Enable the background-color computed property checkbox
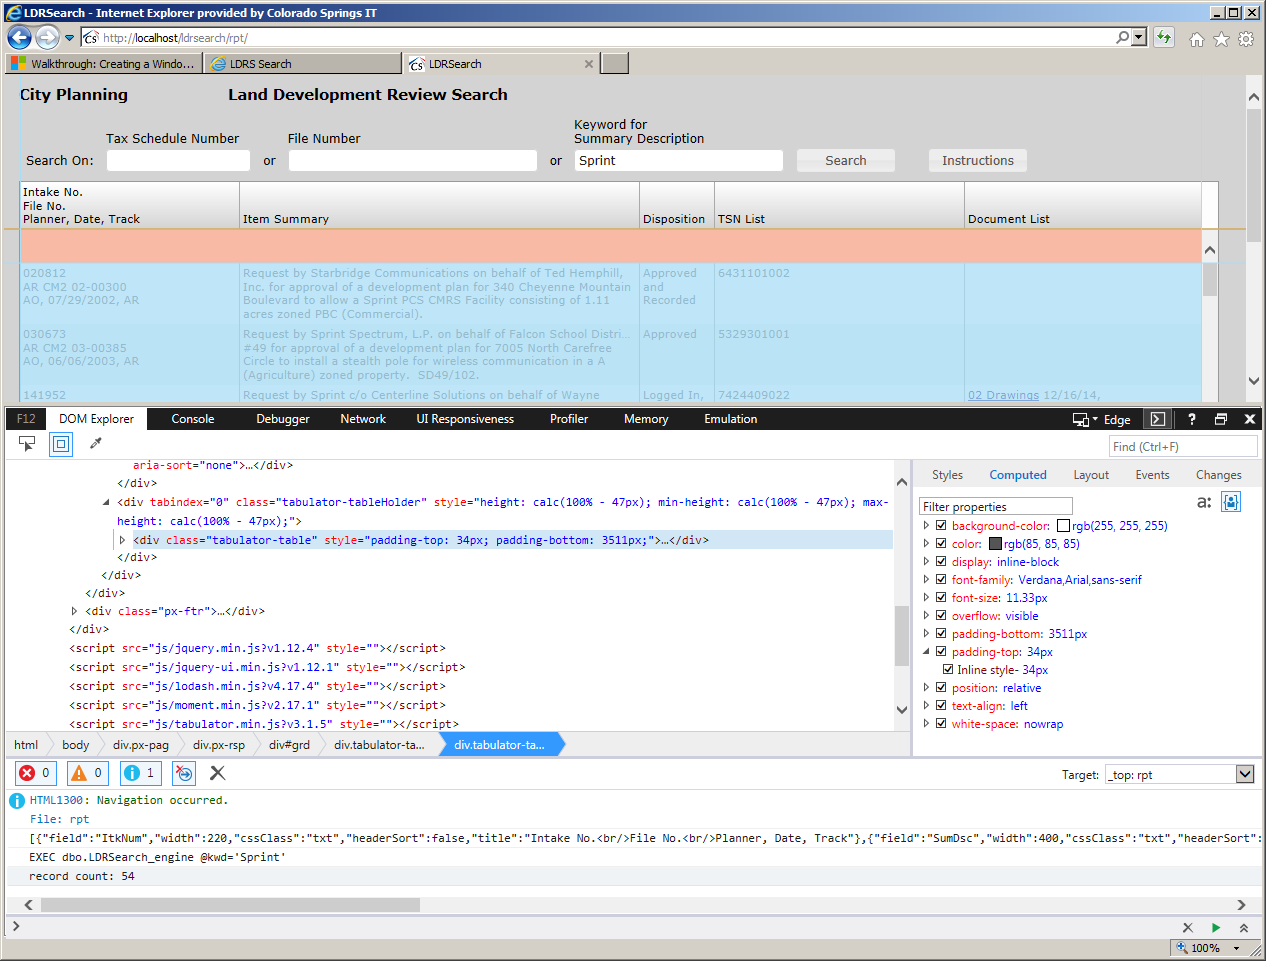Viewport: 1266px width, 961px height. [x=941, y=525]
